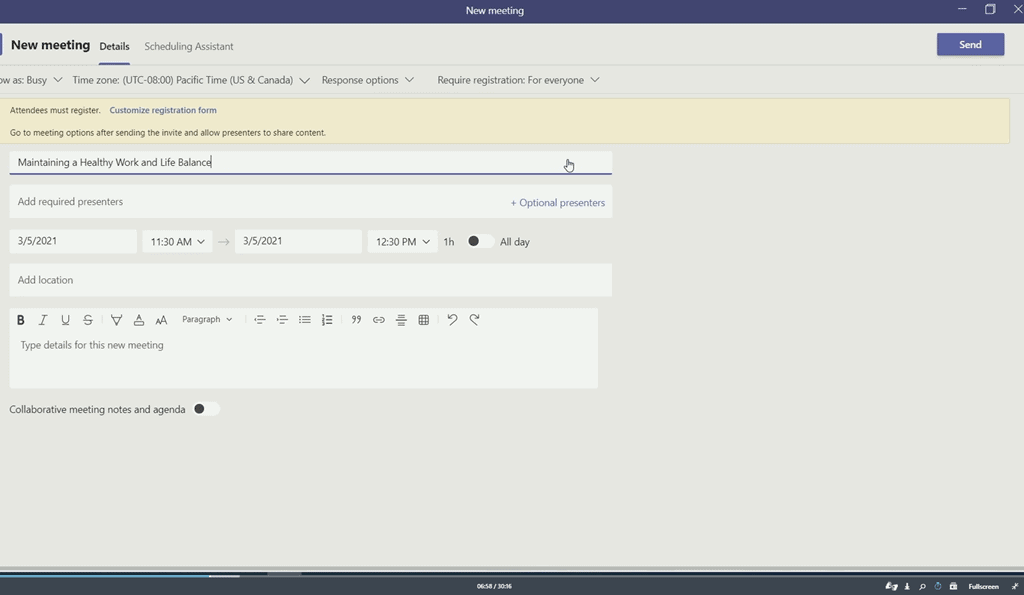Turn on the All day toggle
Viewport: 1024px width, 595px height.
point(479,241)
